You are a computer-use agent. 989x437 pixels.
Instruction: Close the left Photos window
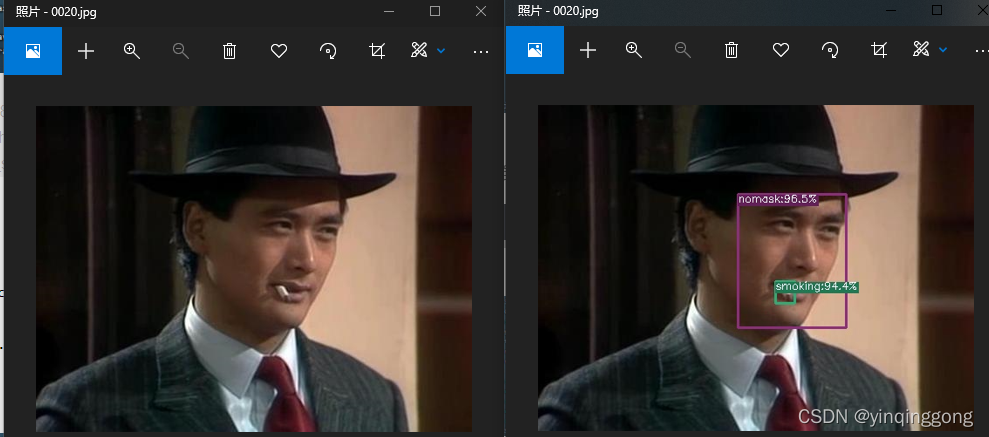coord(481,11)
